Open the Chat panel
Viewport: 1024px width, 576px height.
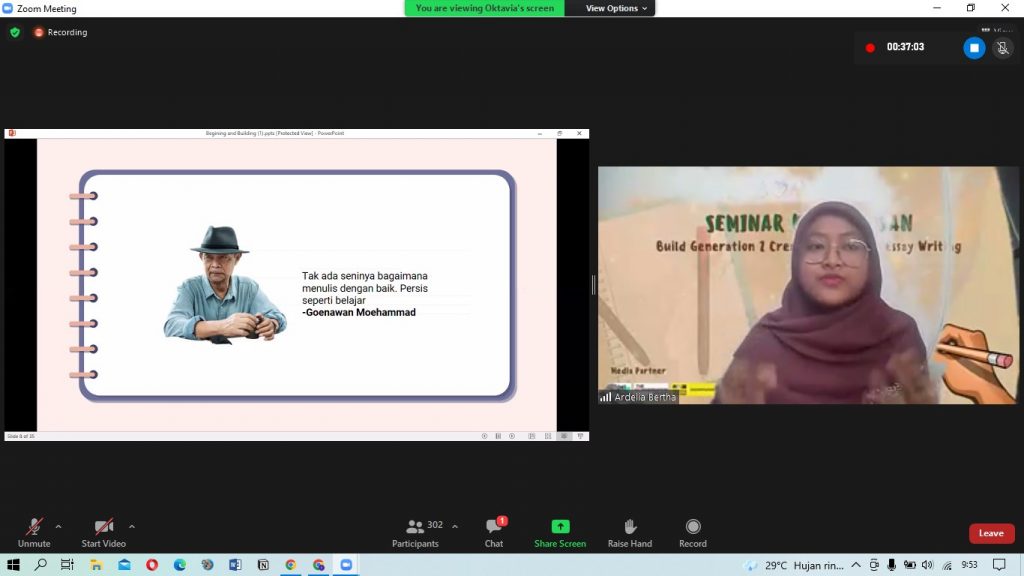(494, 532)
